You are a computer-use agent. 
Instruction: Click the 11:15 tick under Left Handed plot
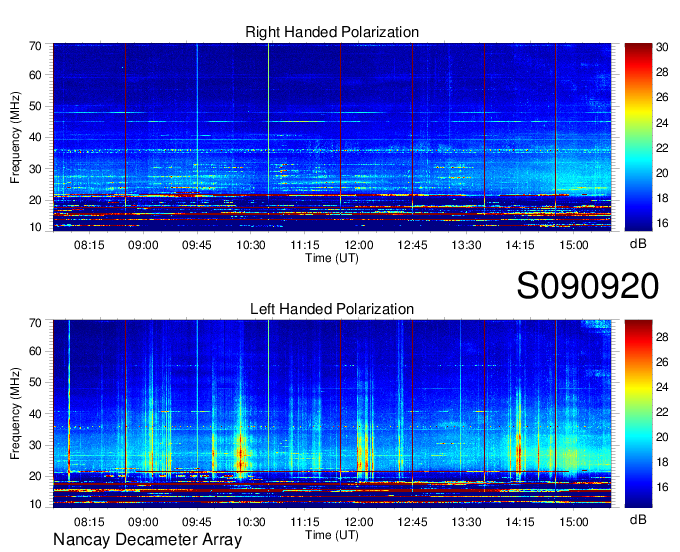304,522
